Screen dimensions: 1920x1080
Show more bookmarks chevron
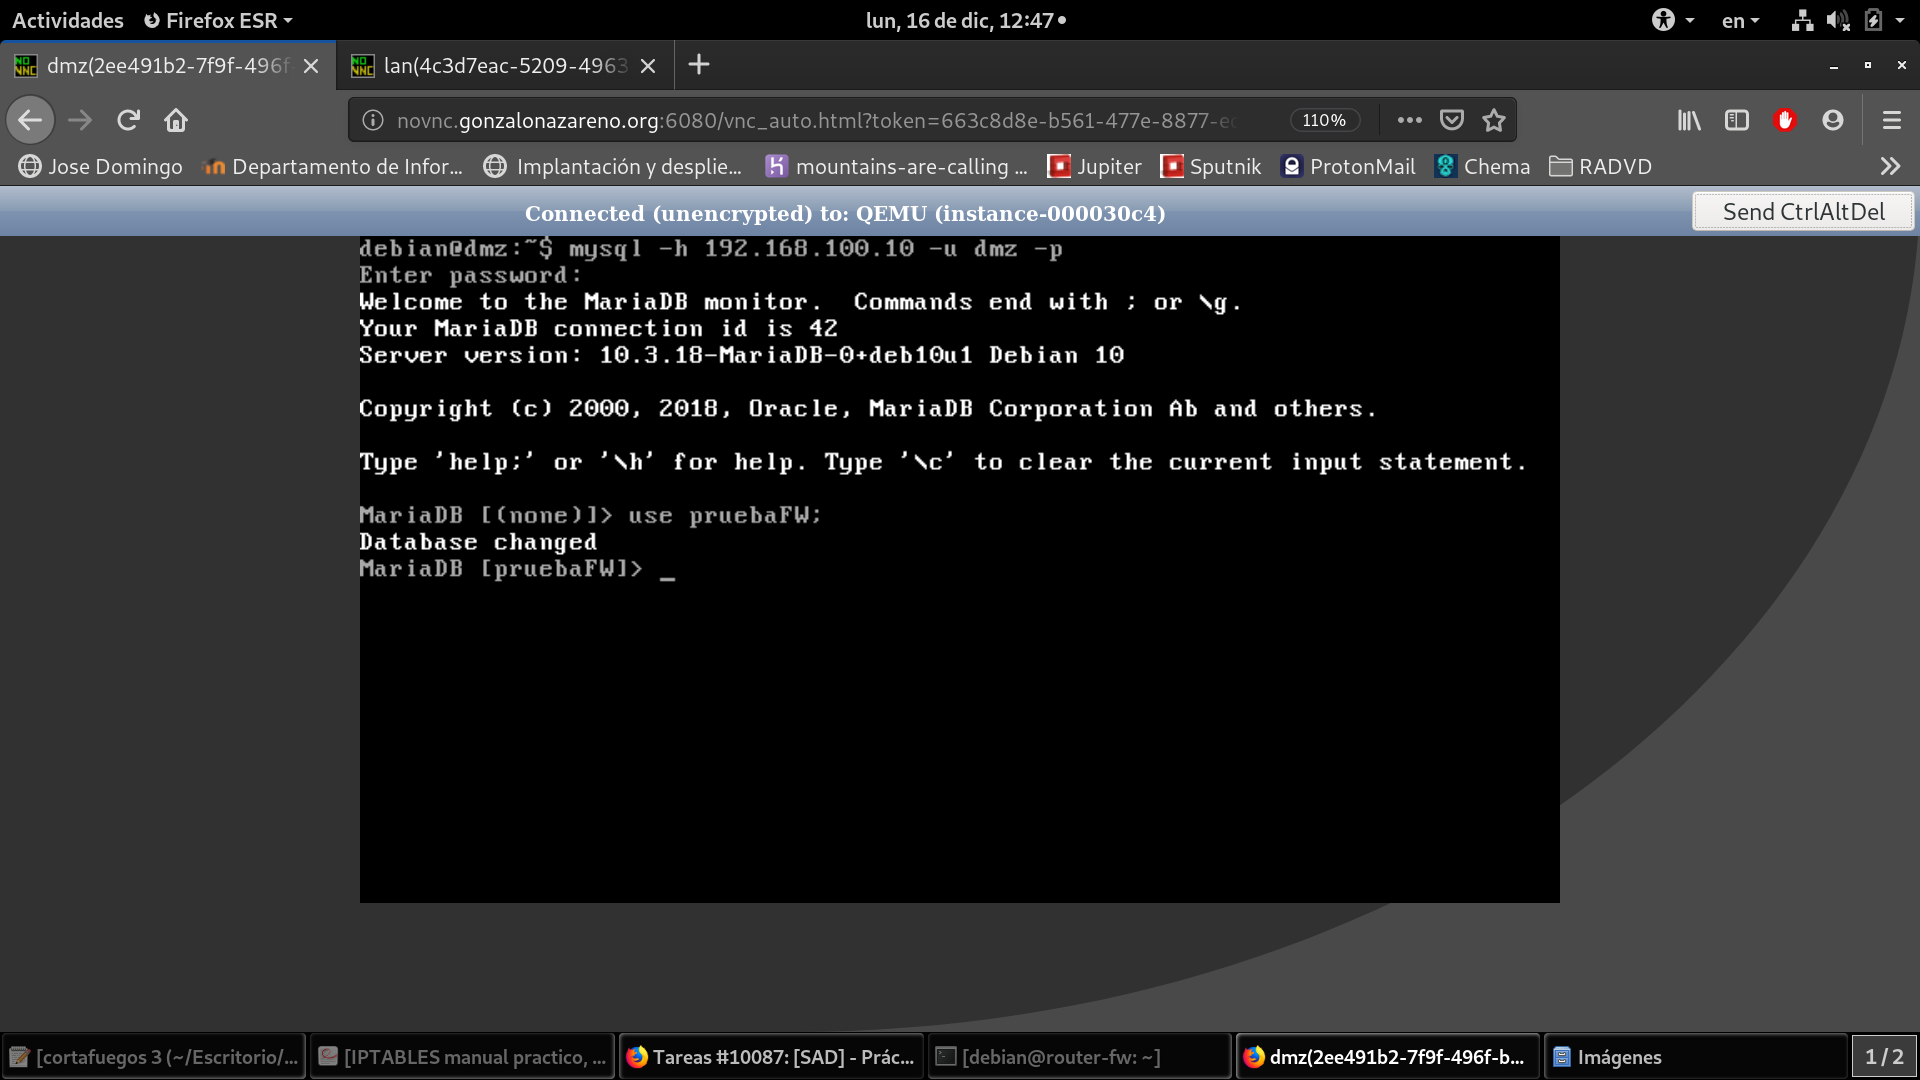point(1889,167)
